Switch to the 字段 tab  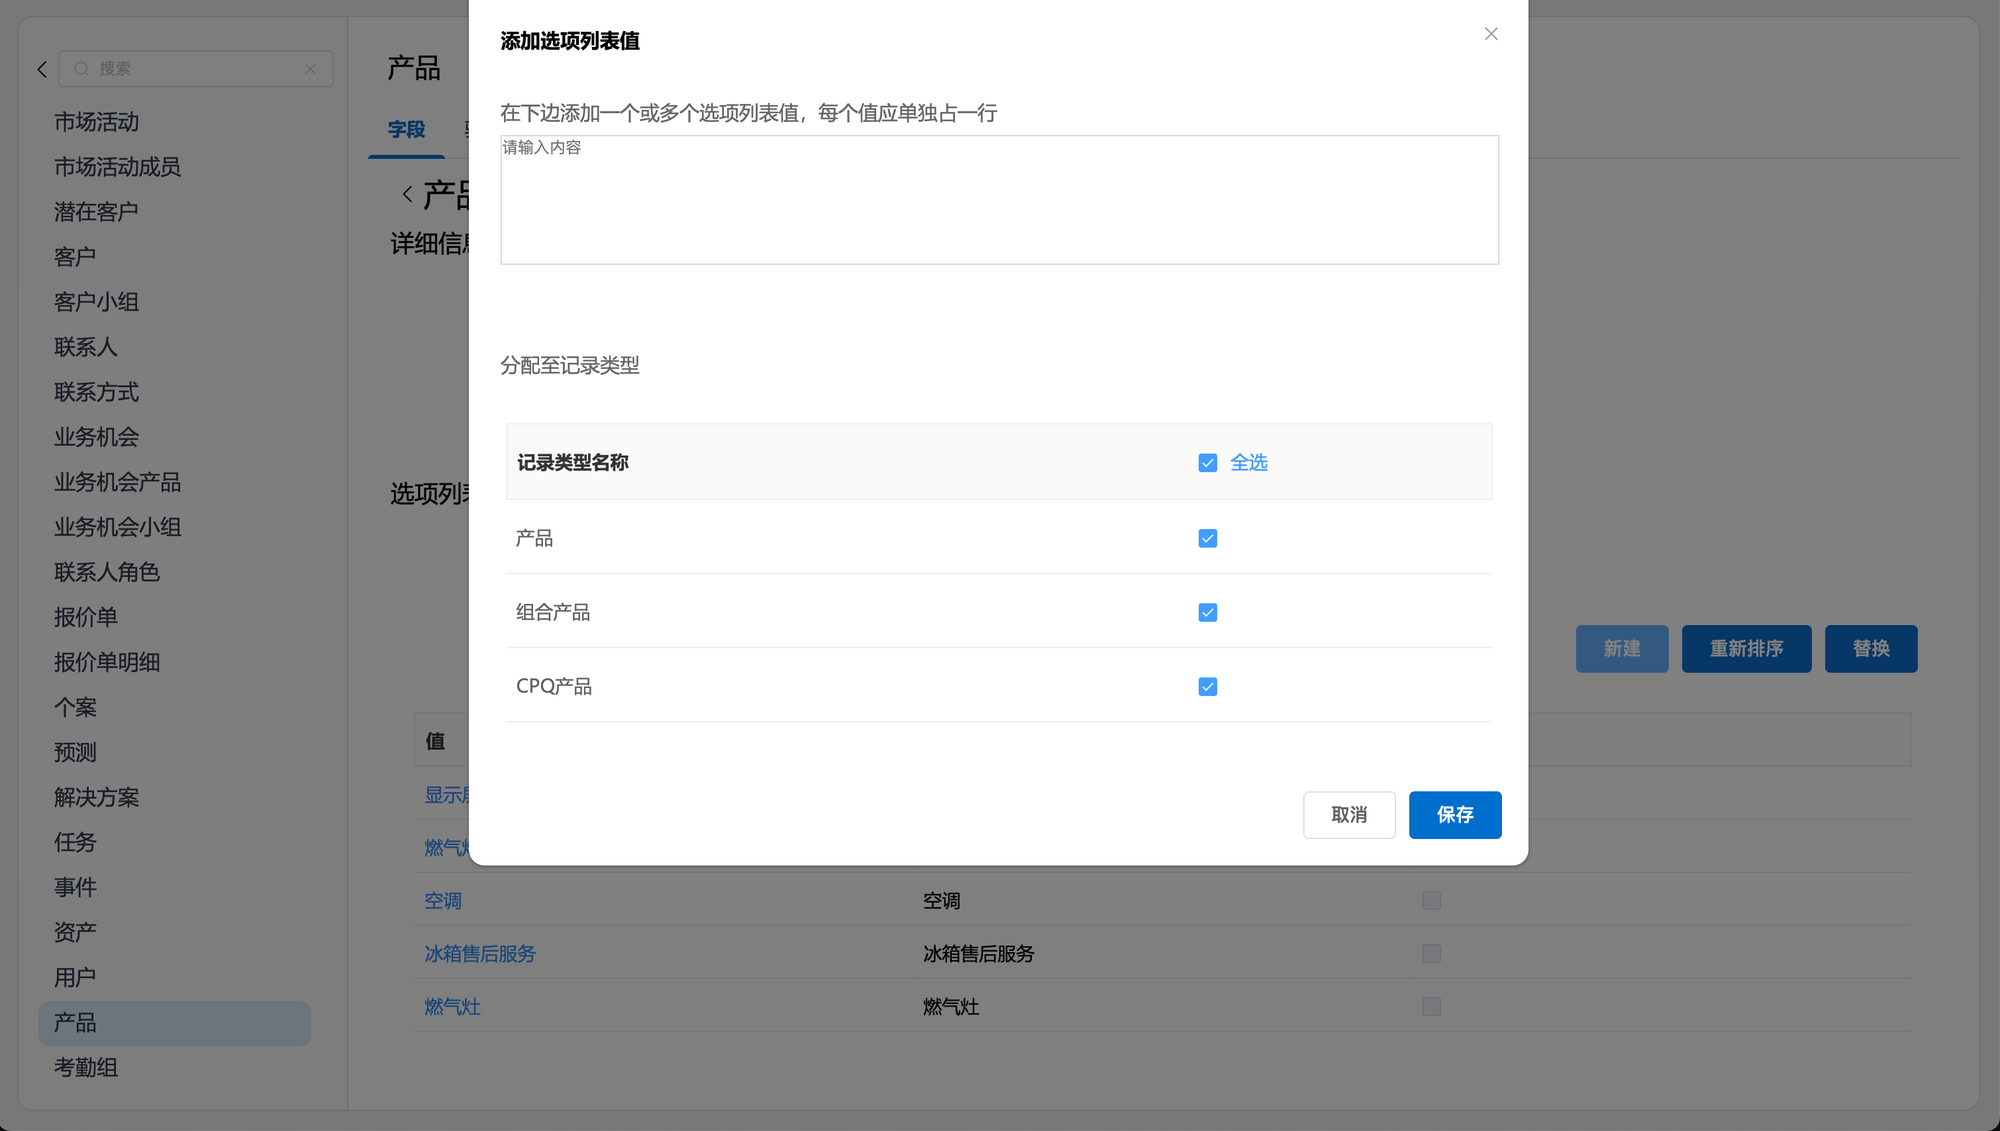pos(406,130)
